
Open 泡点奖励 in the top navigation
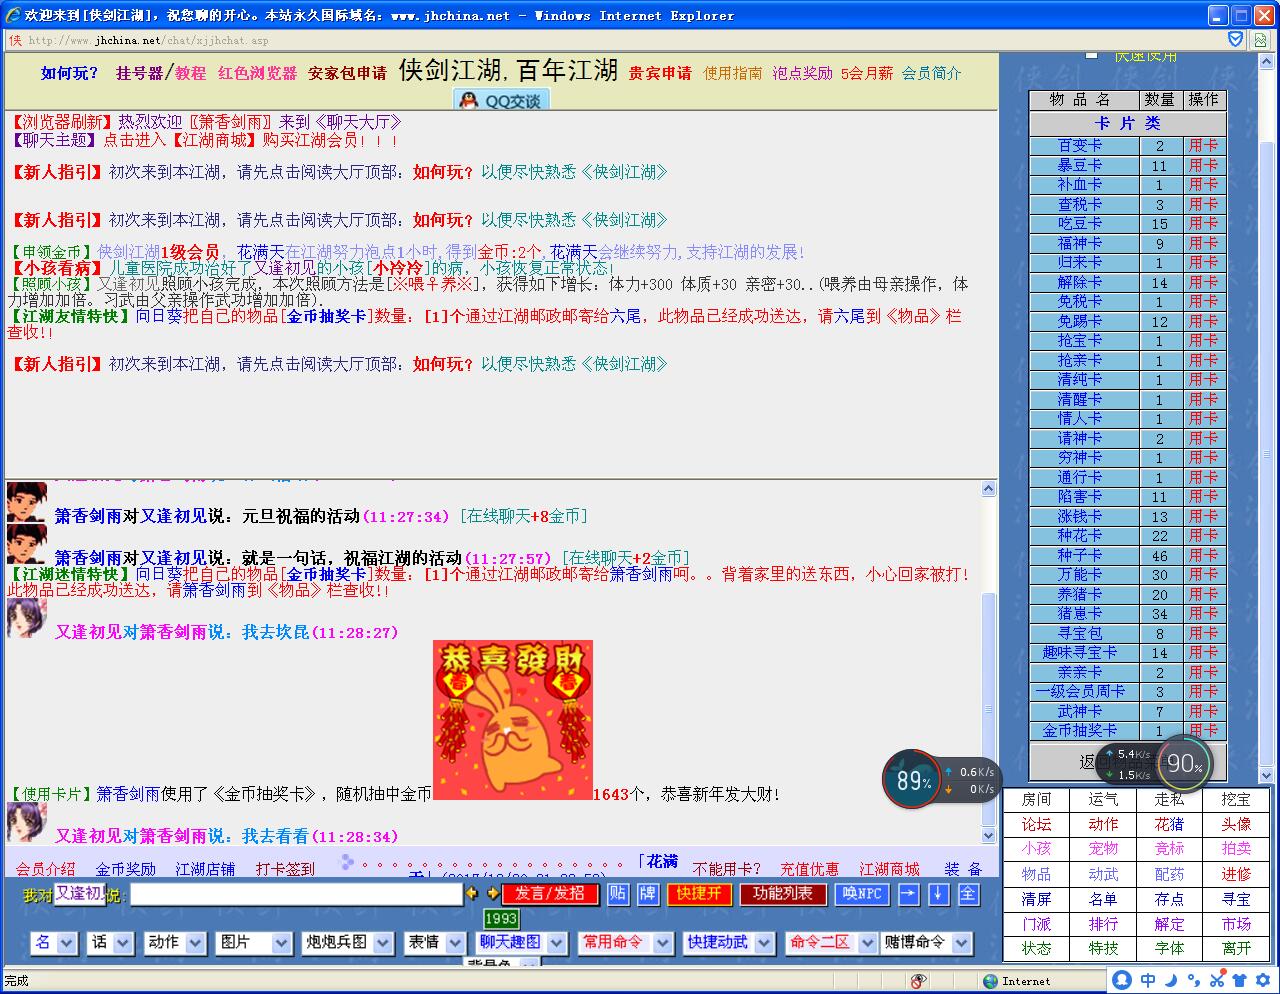(x=802, y=73)
